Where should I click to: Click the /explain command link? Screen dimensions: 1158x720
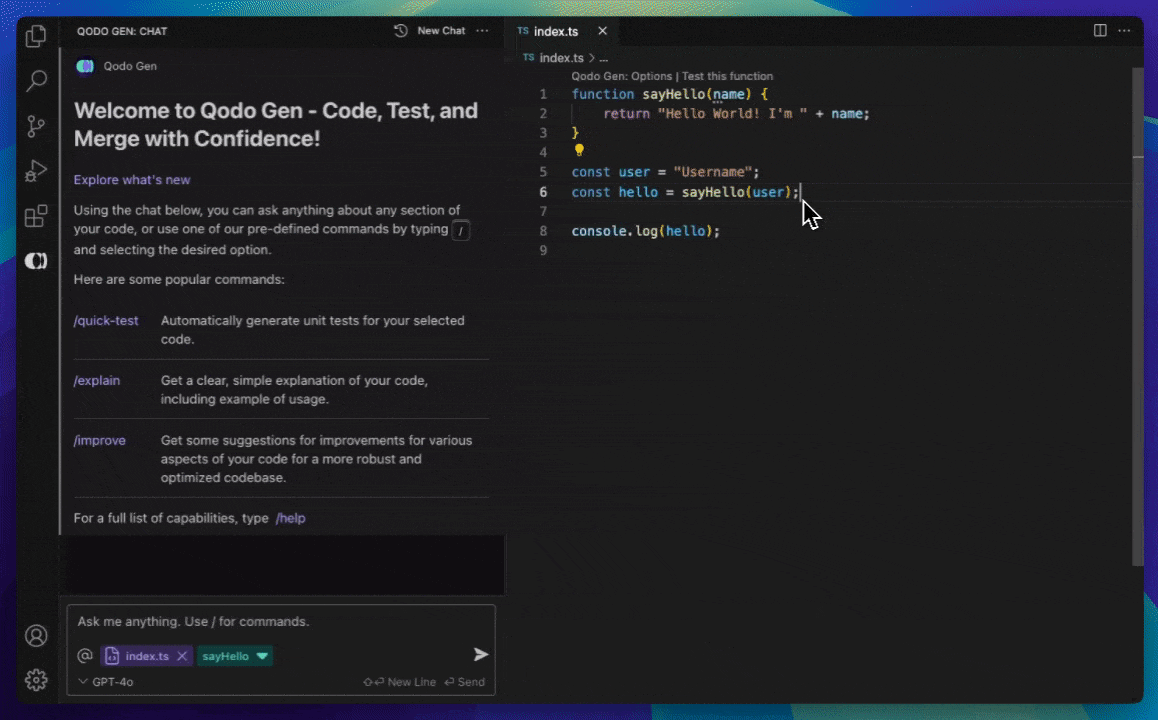point(96,380)
